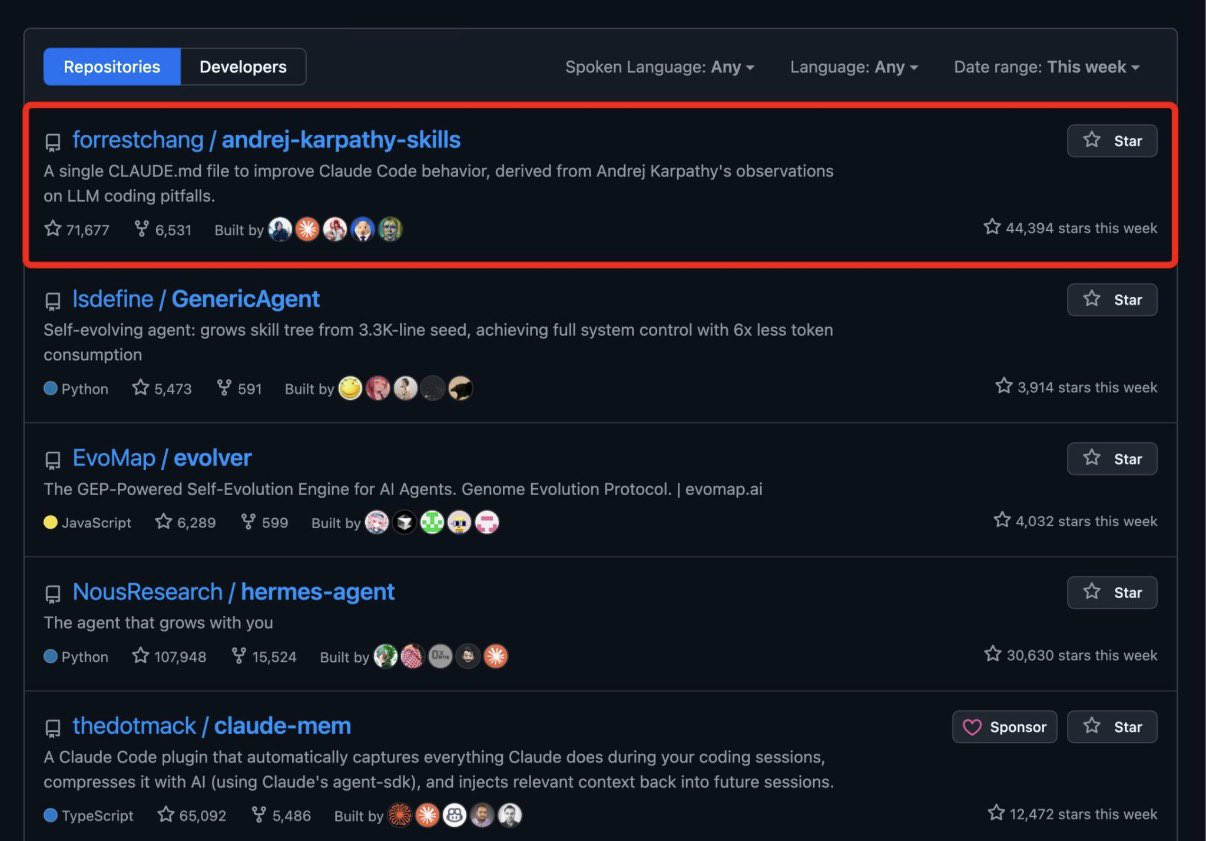Click JavaScript language label on evolver
Image resolution: width=1206 pixels, height=841 pixels.
(88, 522)
